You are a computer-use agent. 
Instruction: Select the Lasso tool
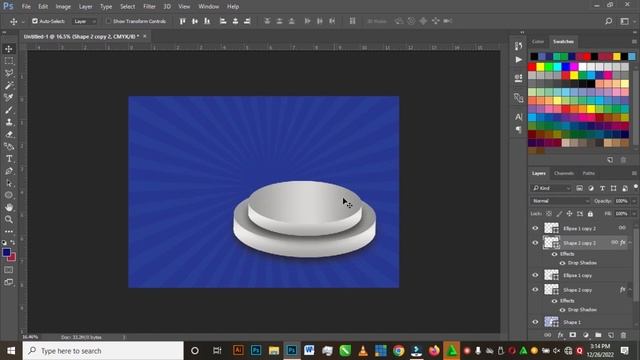point(9,73)
